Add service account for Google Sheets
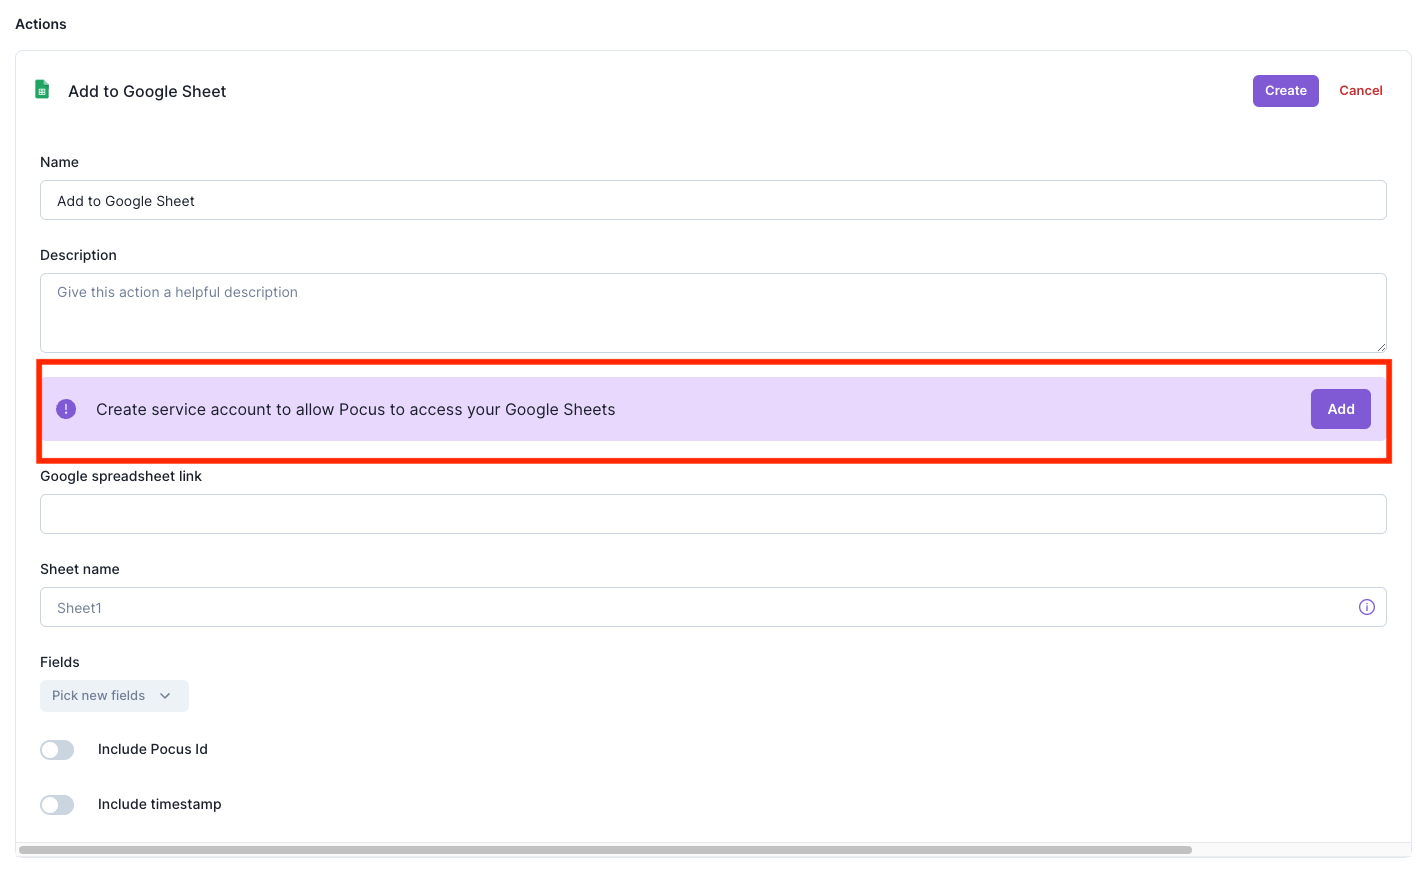1427x869 pixels. point(1340,409)
